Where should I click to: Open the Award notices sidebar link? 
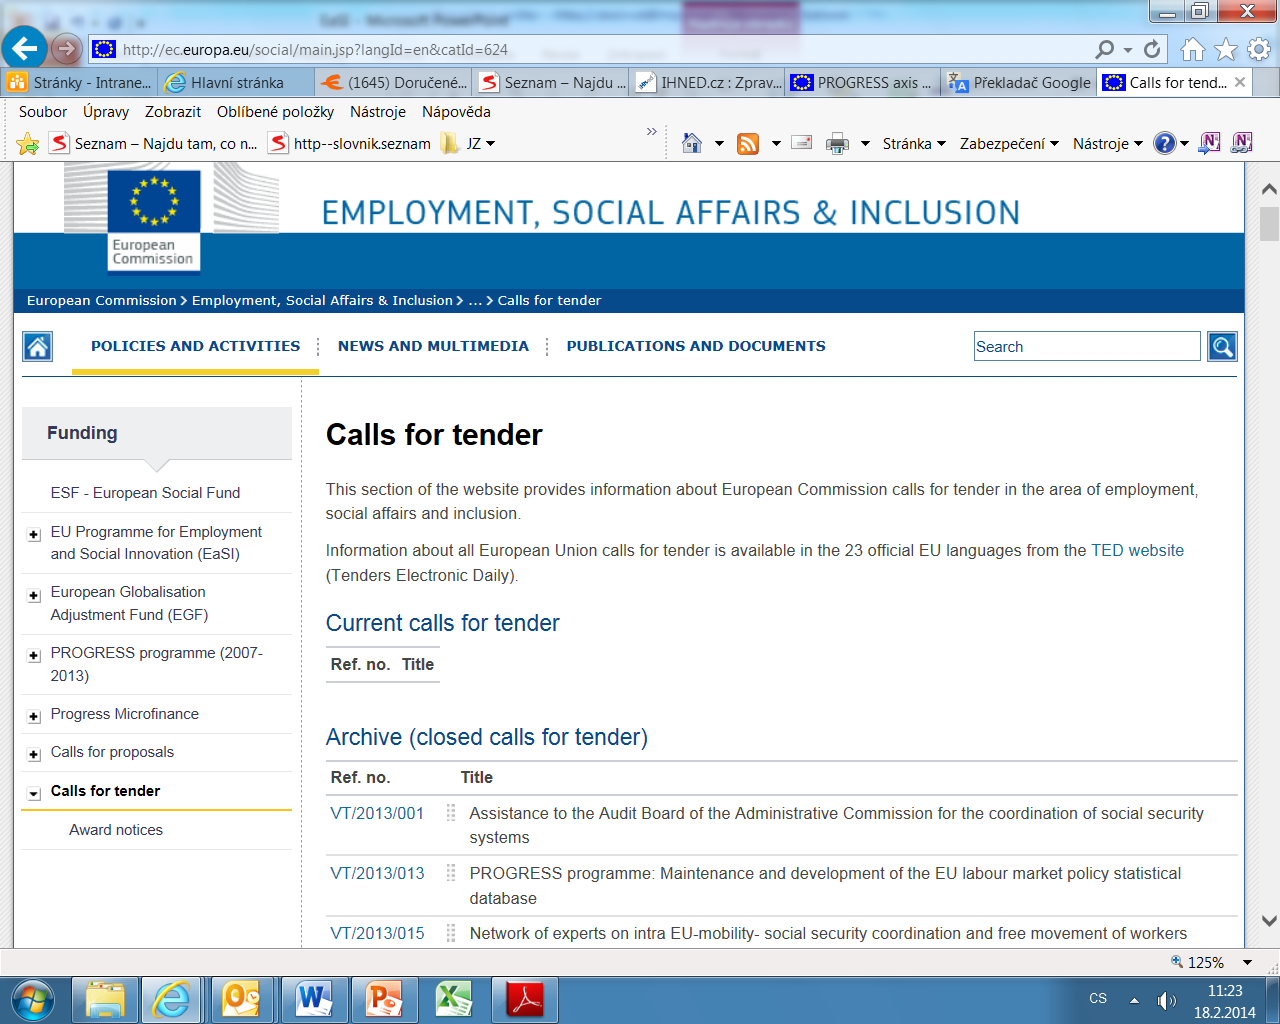[x=116, y=830]
